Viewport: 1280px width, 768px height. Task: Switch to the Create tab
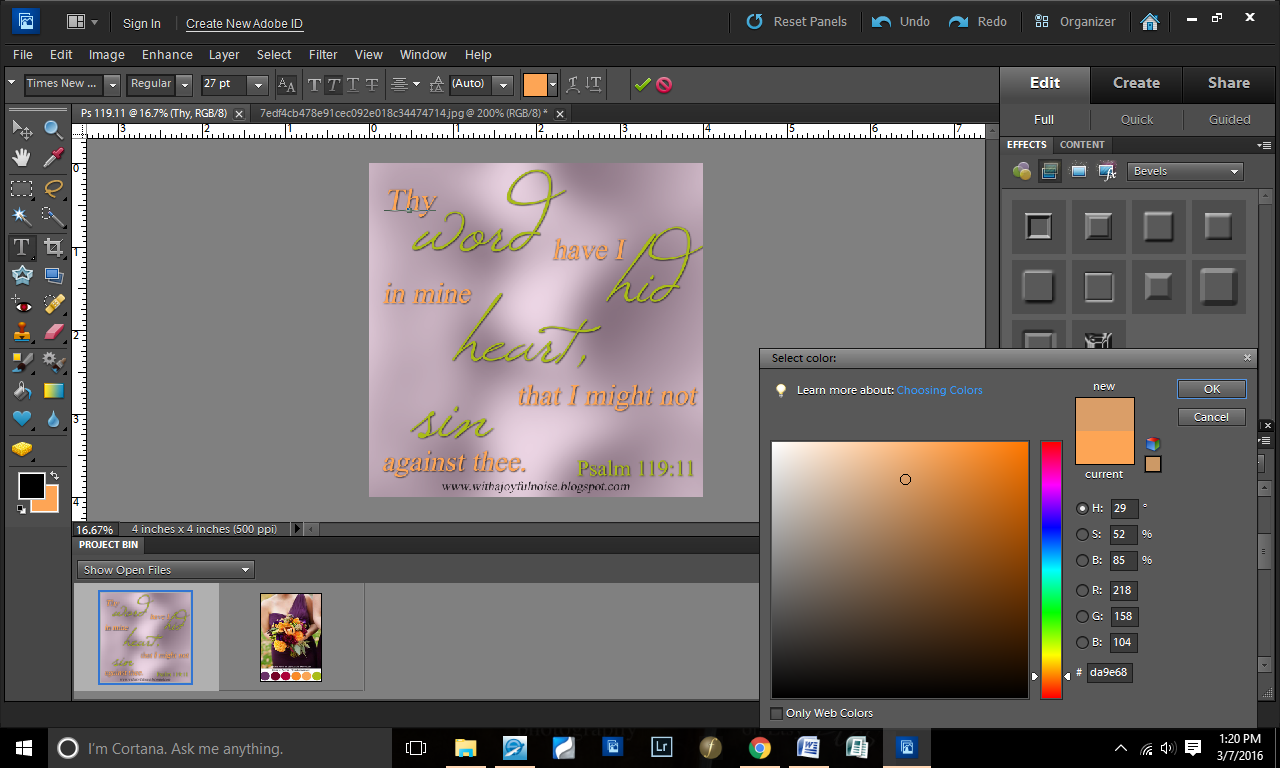pyautogui.click(x=1136, y=83)
